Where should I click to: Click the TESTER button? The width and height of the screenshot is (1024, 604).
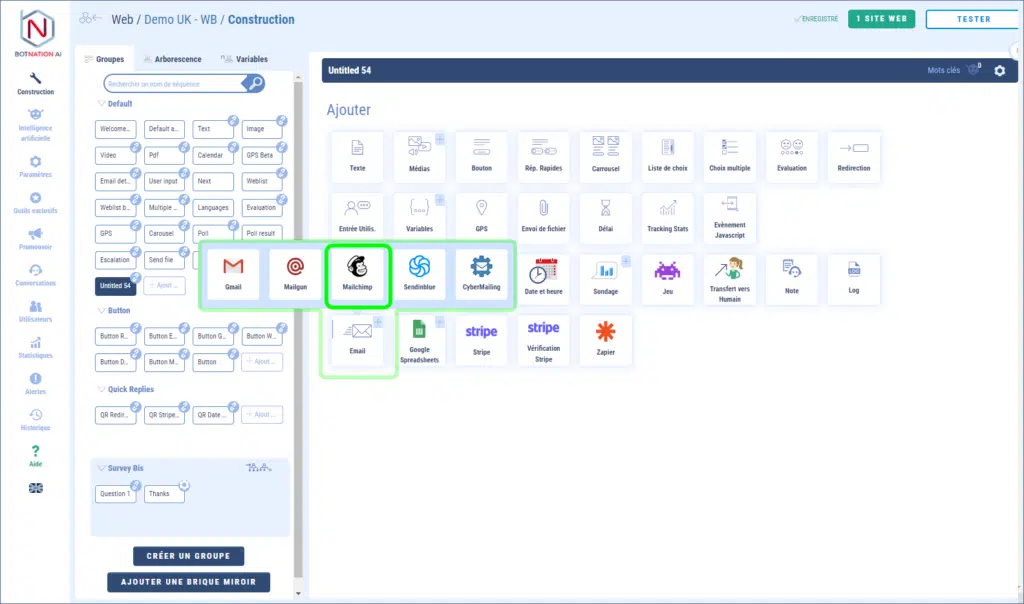pos(973,19)
